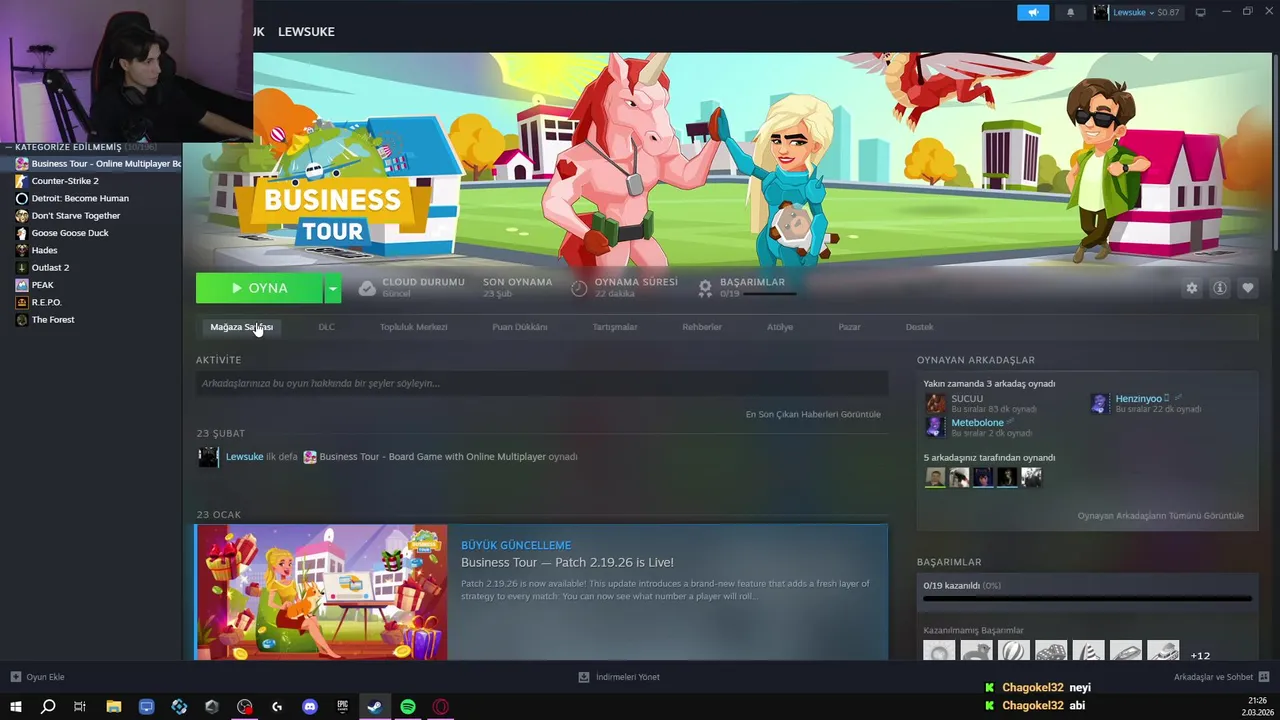
Task: Click the dice achievement icon
Action: tap(1051, 651)
